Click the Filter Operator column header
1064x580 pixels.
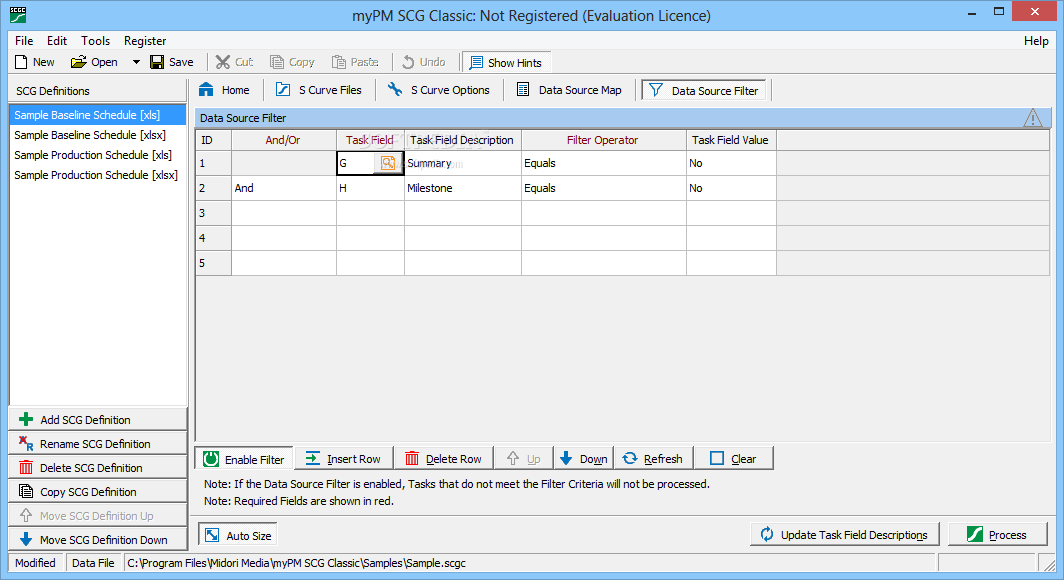tap(603, 140)
